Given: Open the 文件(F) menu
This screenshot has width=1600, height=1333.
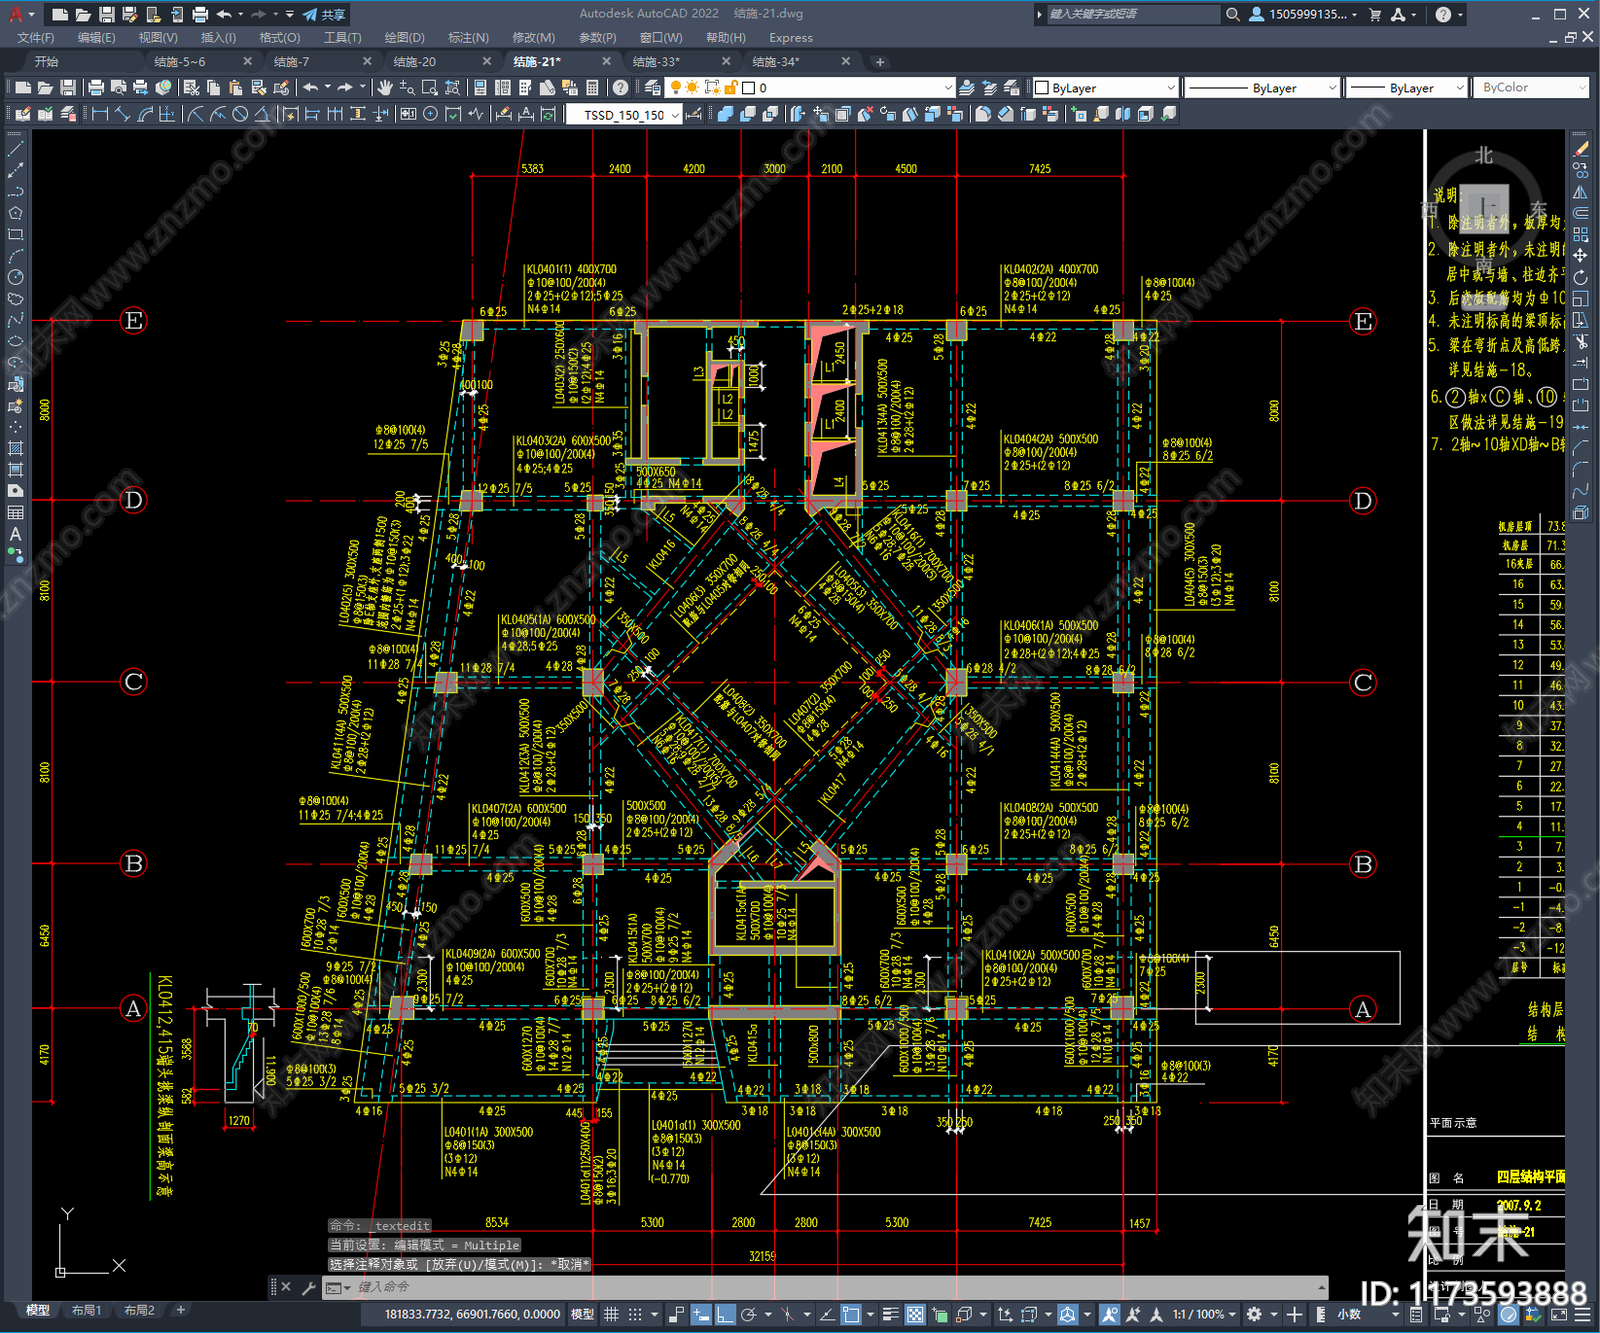Looking at the screenshot, I should click(36, 38).
